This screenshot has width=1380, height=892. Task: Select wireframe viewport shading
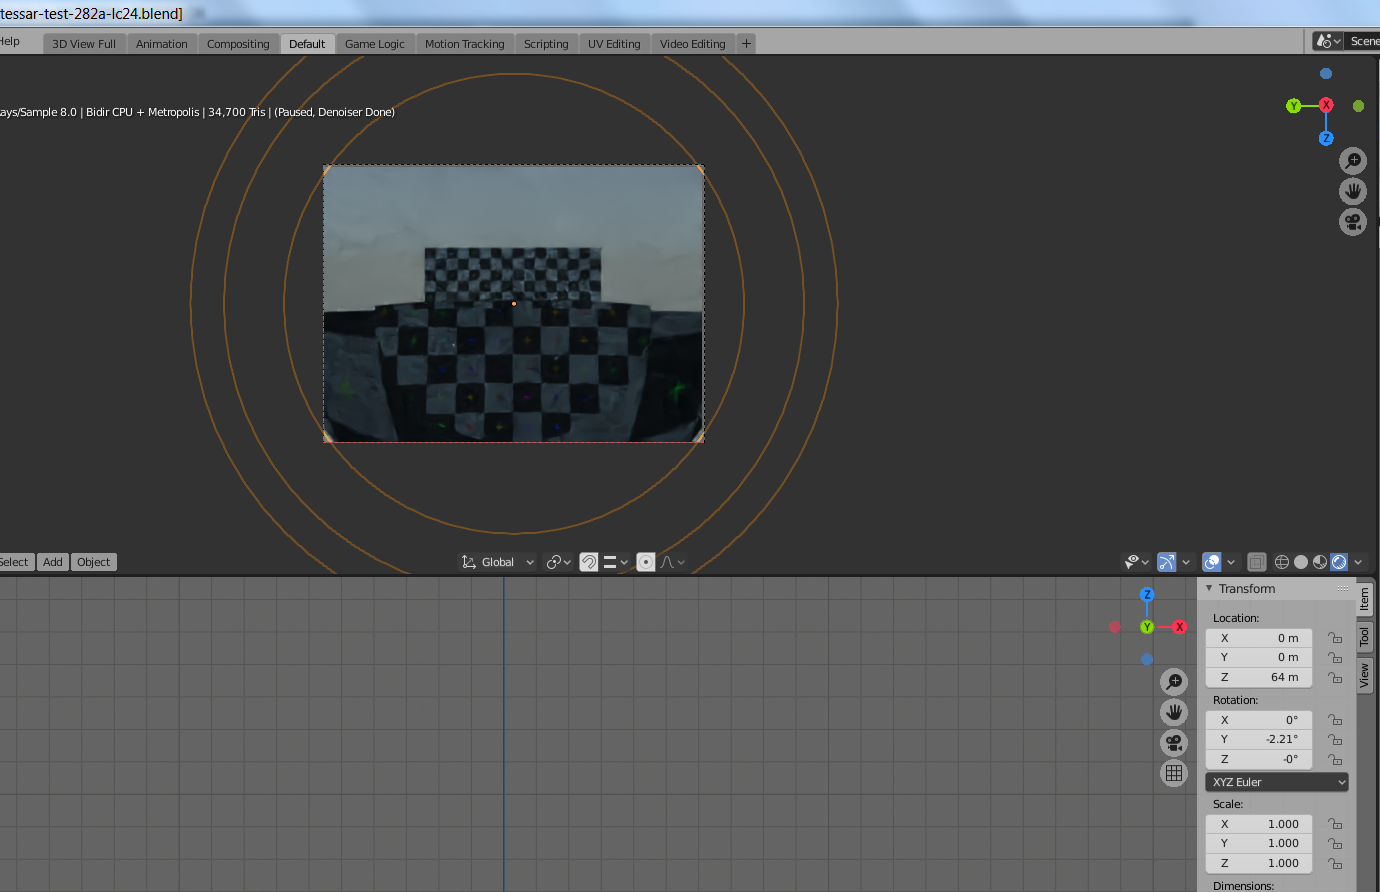(1282, 562)
